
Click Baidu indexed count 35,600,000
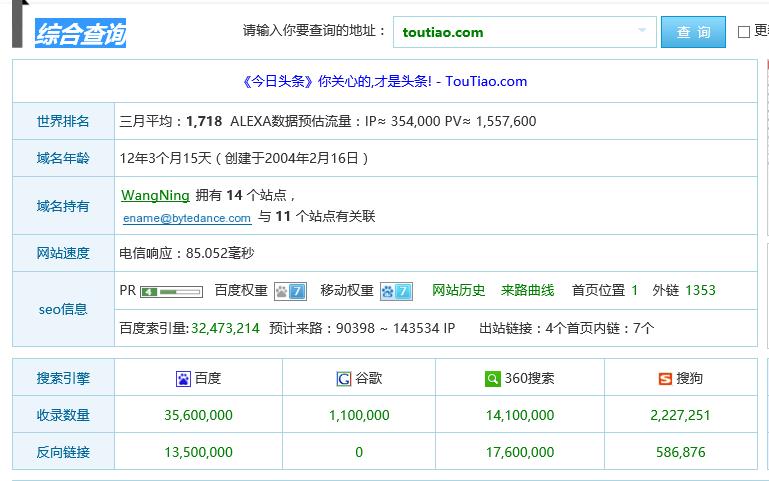pyautogui.click(x=199, y=415)
